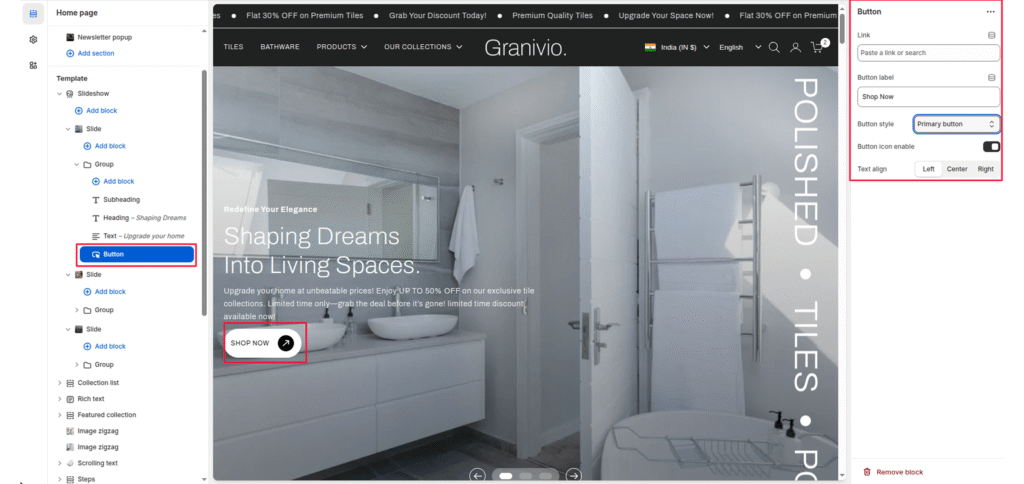Open the three-dot menu in Button panel
The image size is (1024, 484).
[x=990, y=12]
